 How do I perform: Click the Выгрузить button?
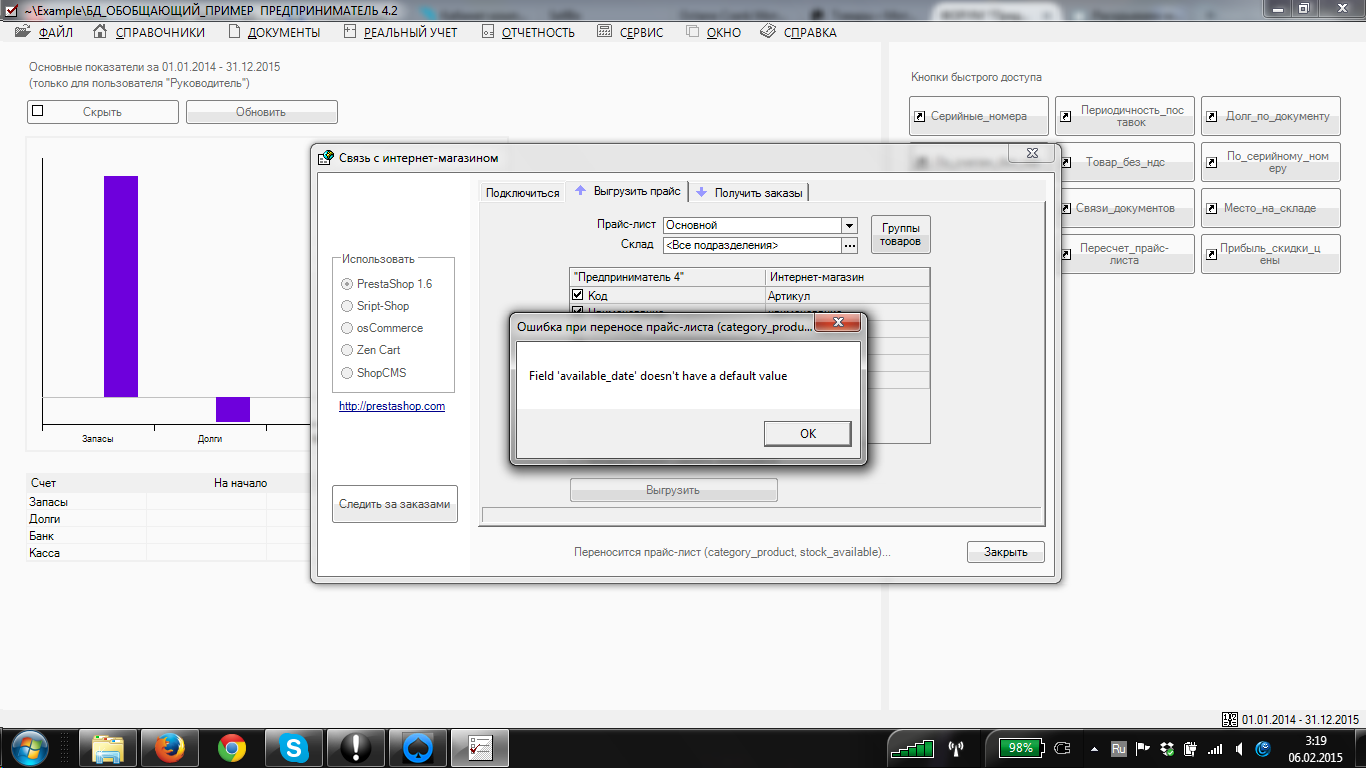pyautogui.click(x=673, y=490)
